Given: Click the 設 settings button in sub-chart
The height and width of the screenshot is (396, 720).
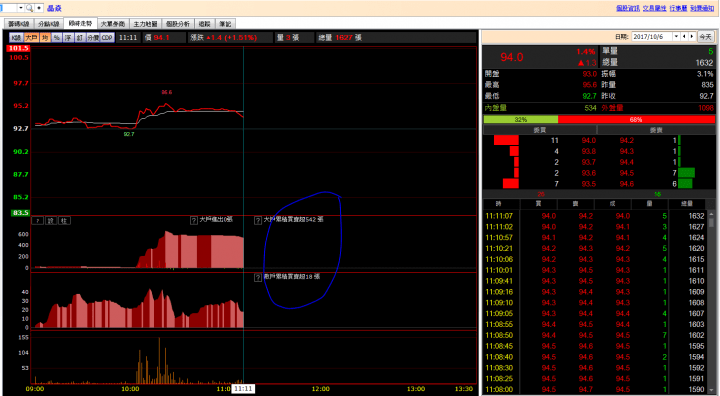Looking at the screenshot, I should pos(51,221).
